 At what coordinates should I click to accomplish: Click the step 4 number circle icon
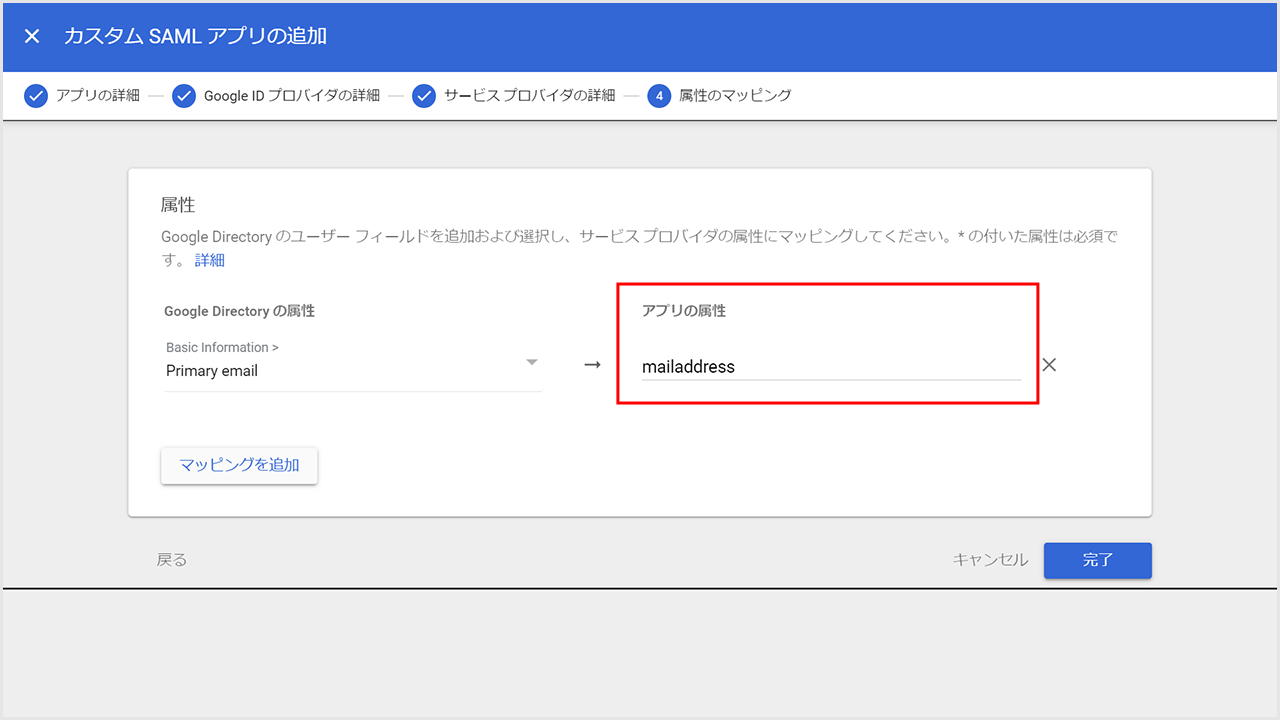[x=659, y=96]
